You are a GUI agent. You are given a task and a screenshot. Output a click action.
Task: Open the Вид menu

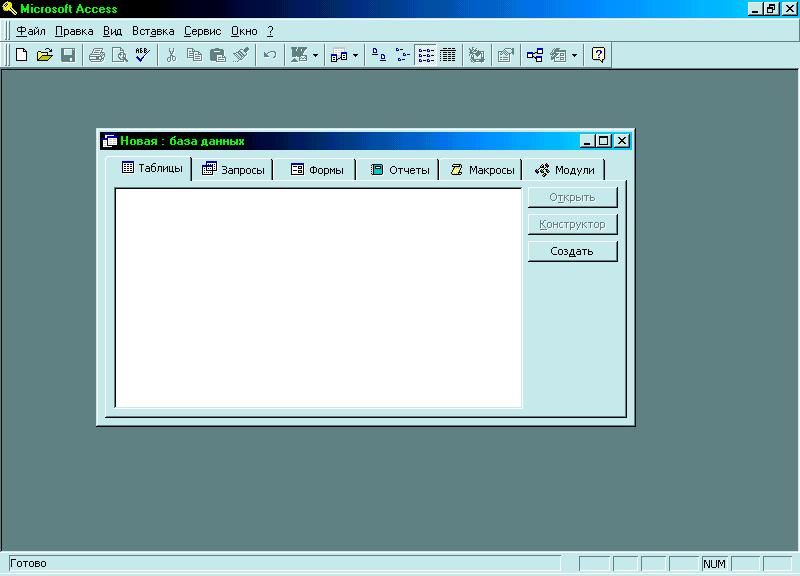tap(112, 31)
